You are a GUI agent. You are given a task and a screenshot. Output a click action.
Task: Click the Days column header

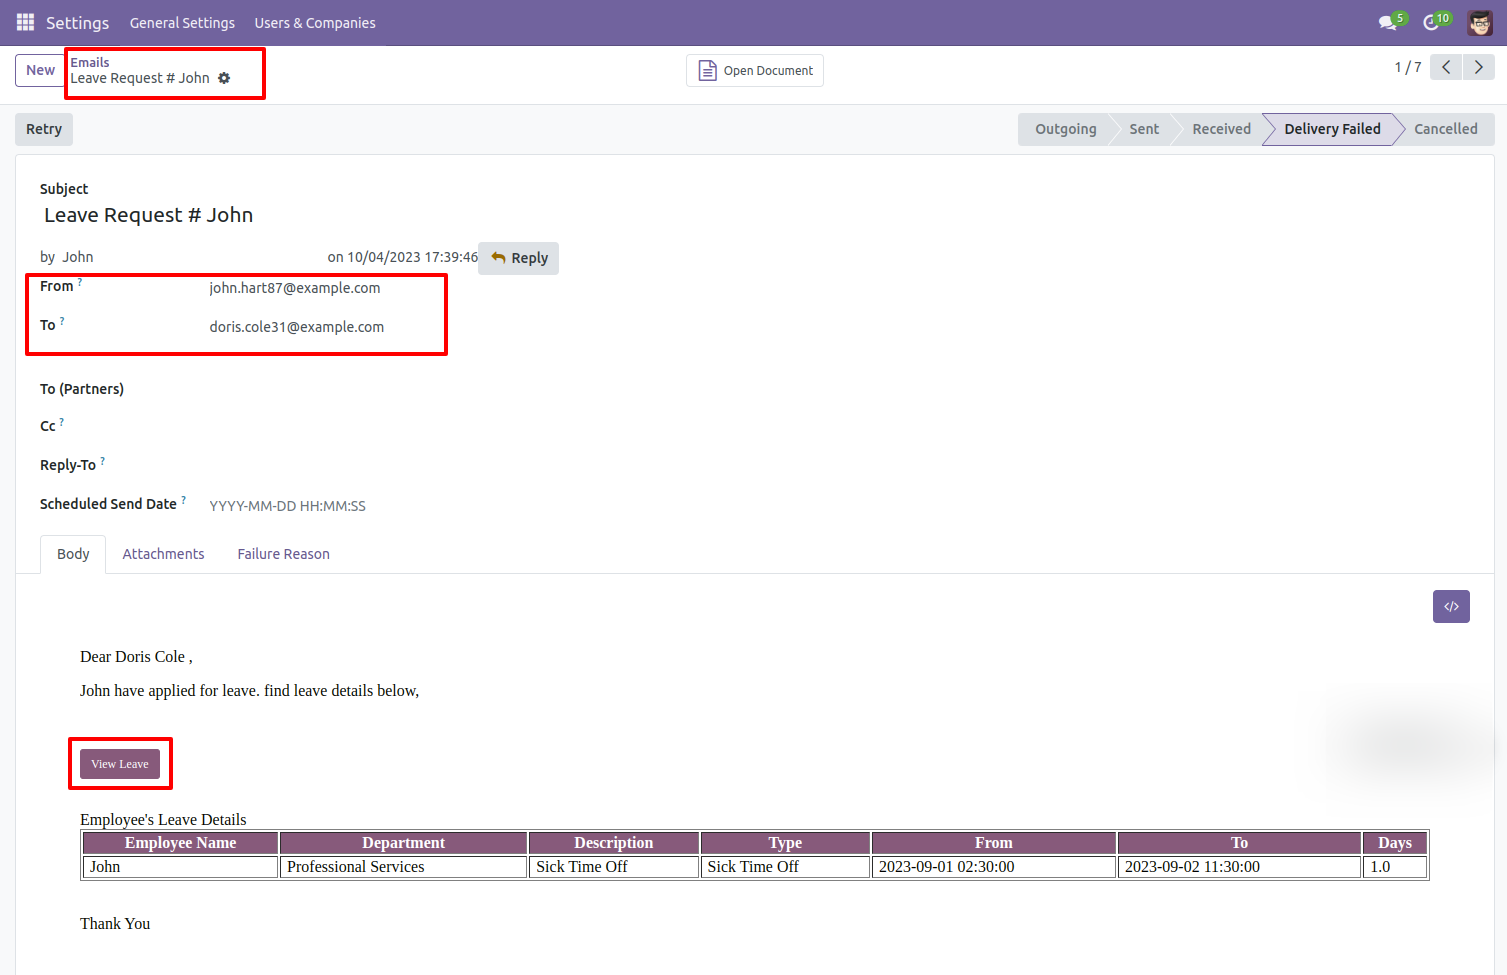coord(1395,843)
